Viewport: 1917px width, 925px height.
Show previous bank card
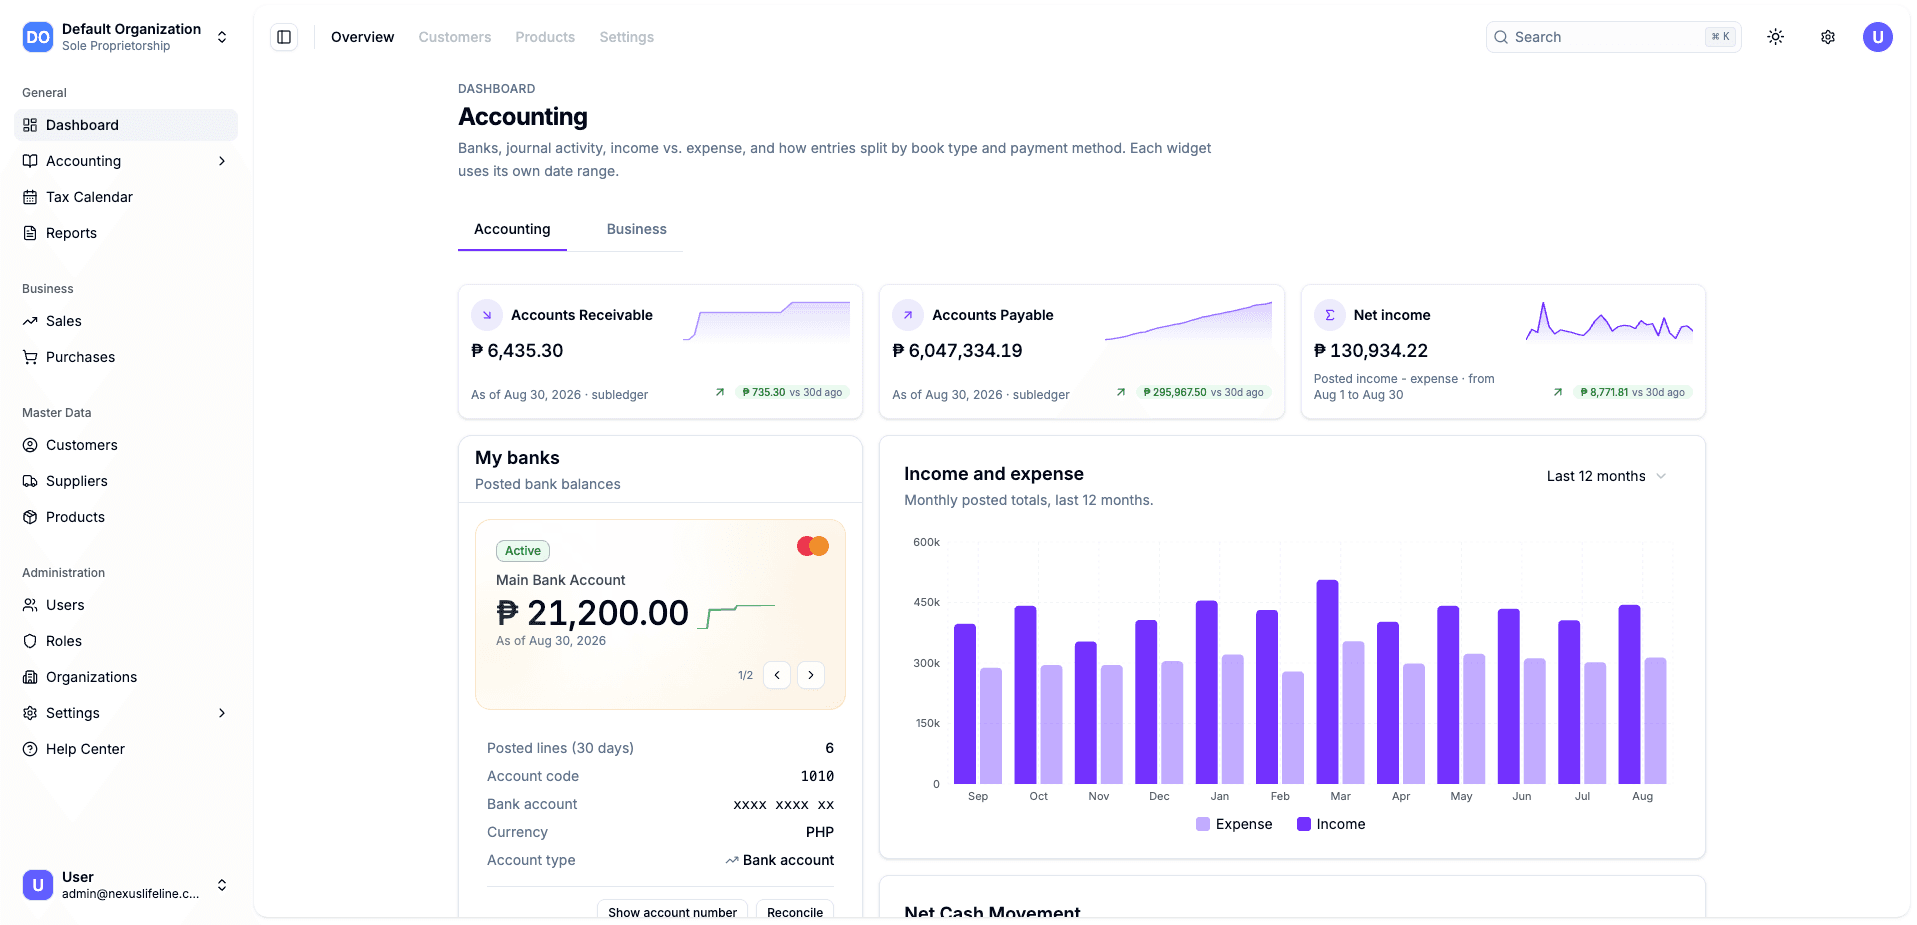pos(777,675)
